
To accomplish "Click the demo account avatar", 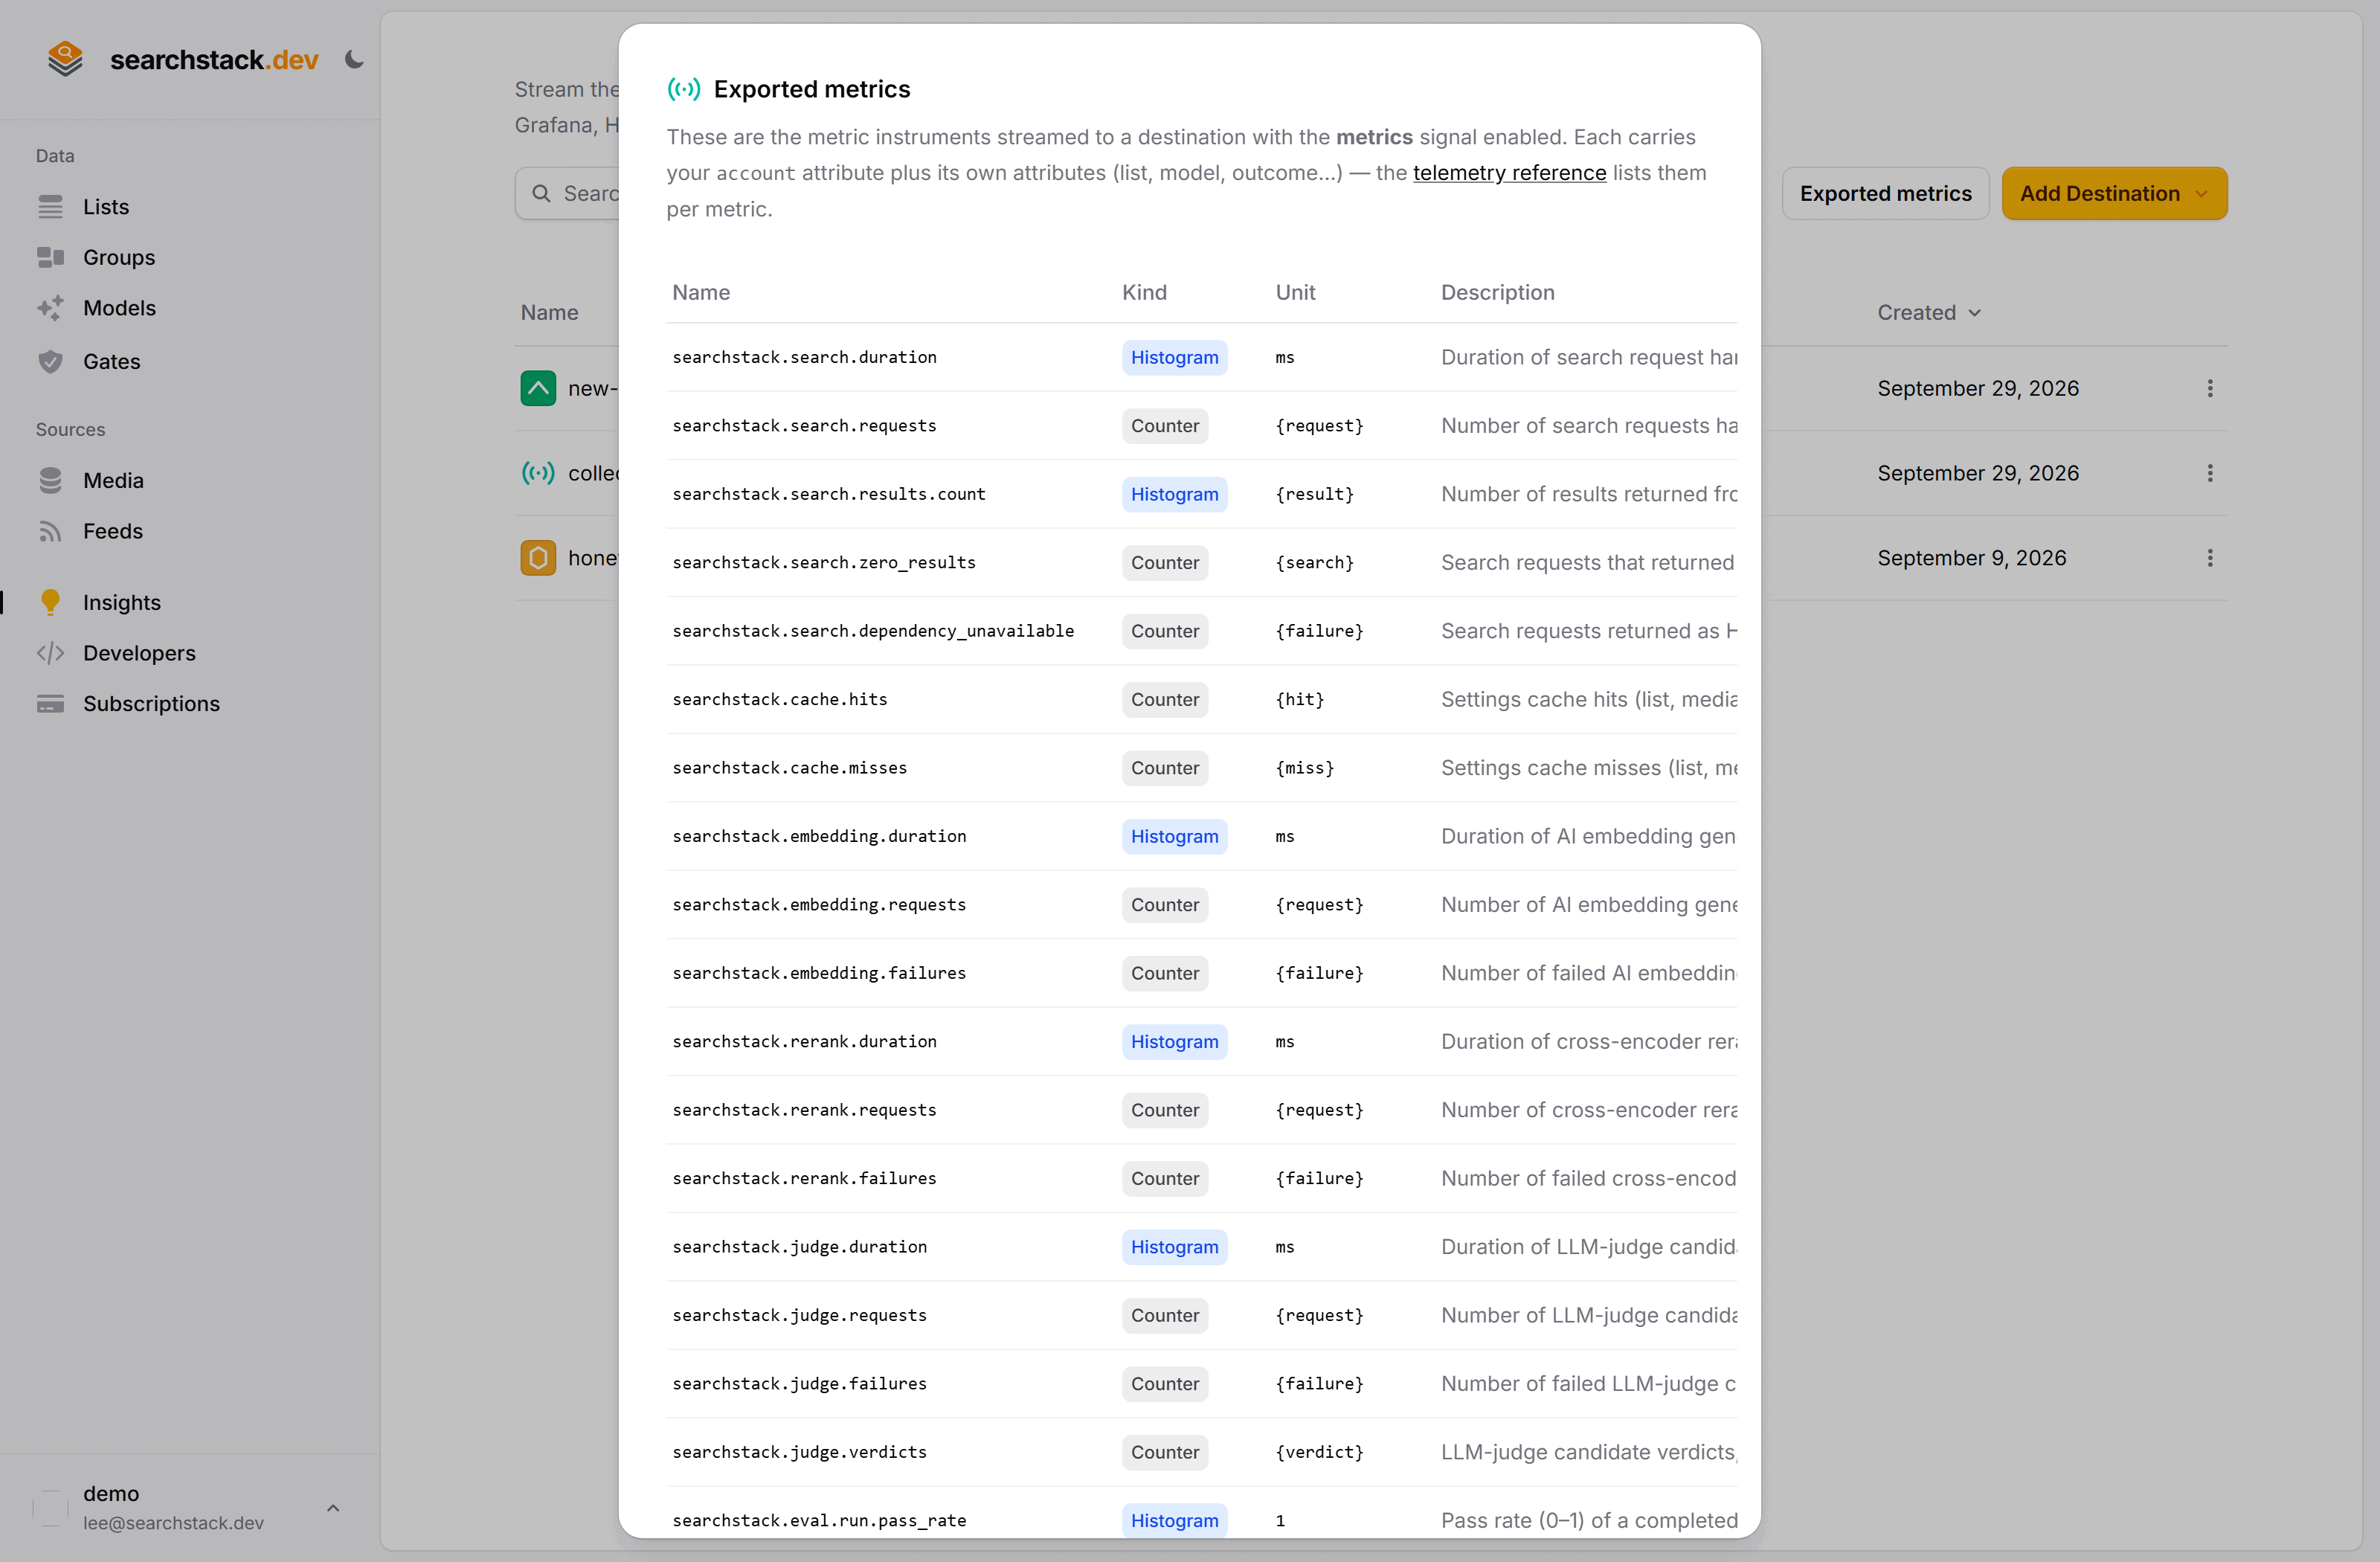I will (x=50, y=1507).
